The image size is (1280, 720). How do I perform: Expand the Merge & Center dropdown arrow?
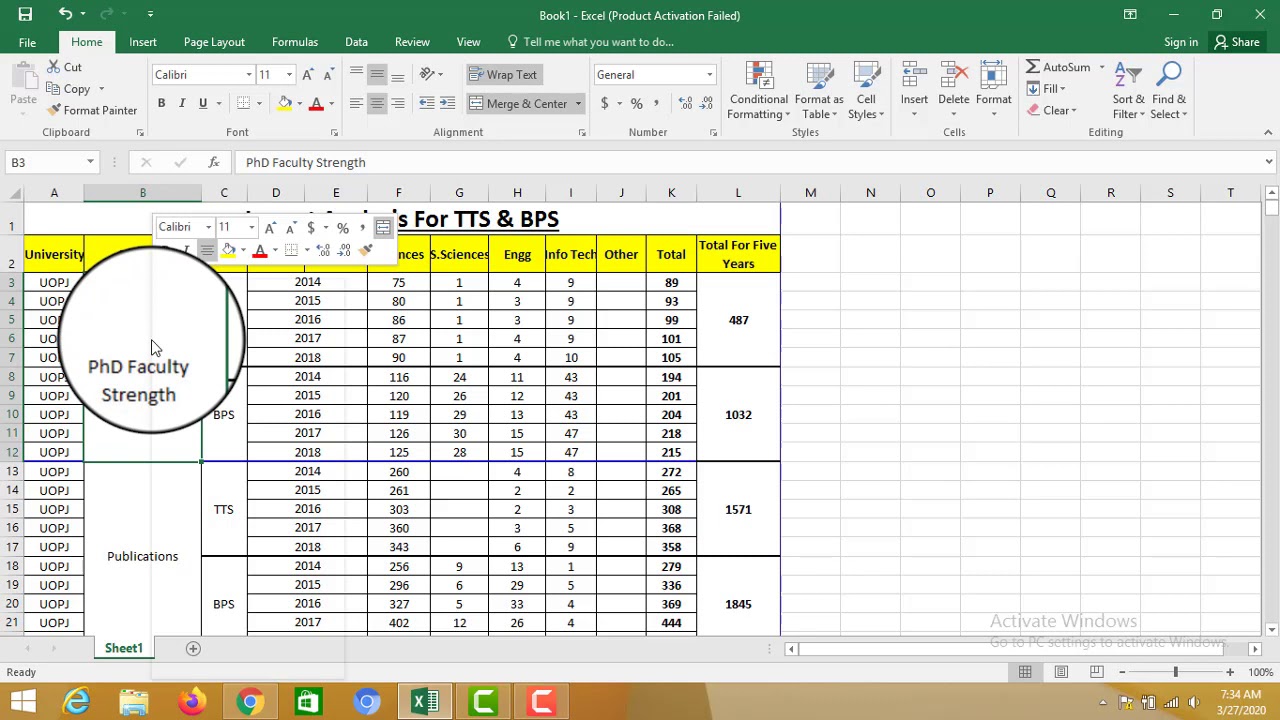tap(577, 104)
